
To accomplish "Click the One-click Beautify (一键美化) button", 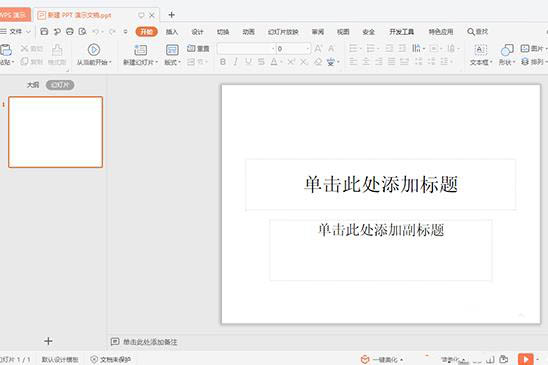I will (x=382, y=359).
